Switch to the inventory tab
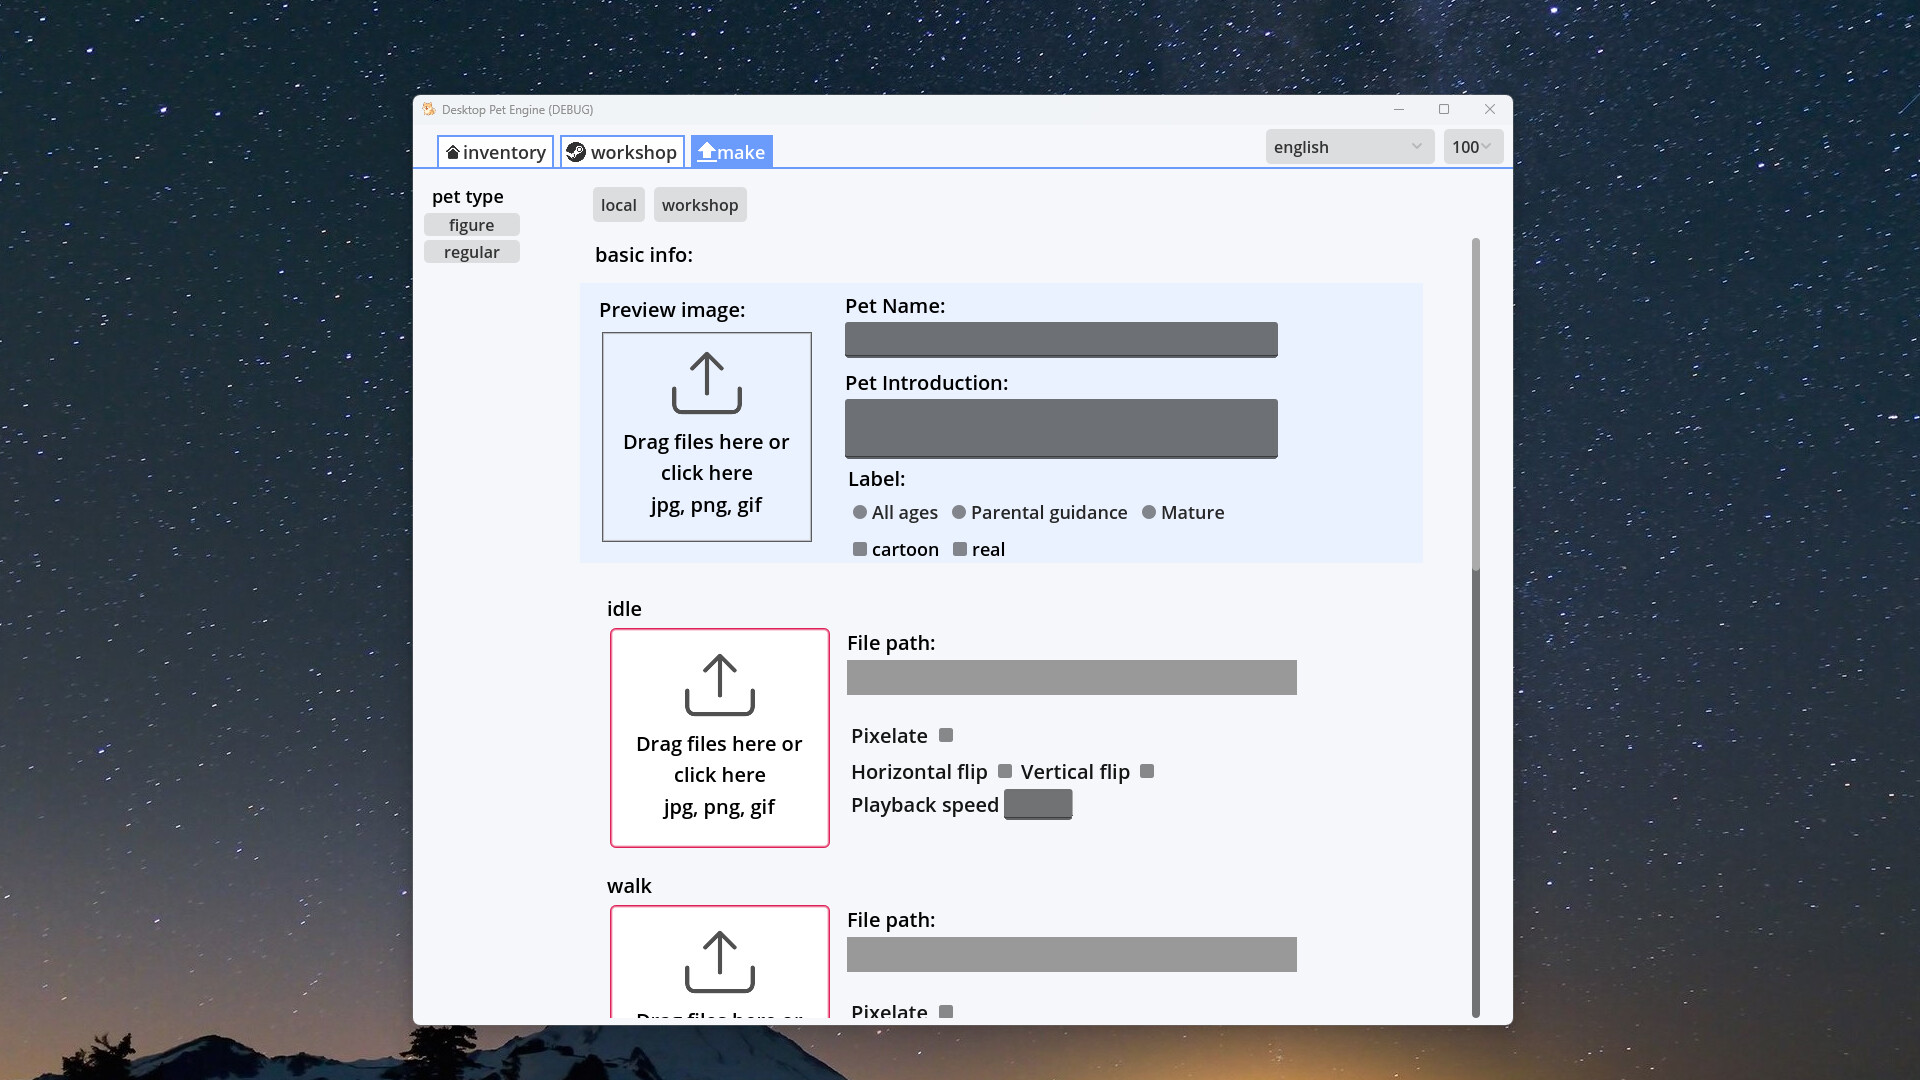Screen dimensions: 1920x1080 [x=495, y=152]
